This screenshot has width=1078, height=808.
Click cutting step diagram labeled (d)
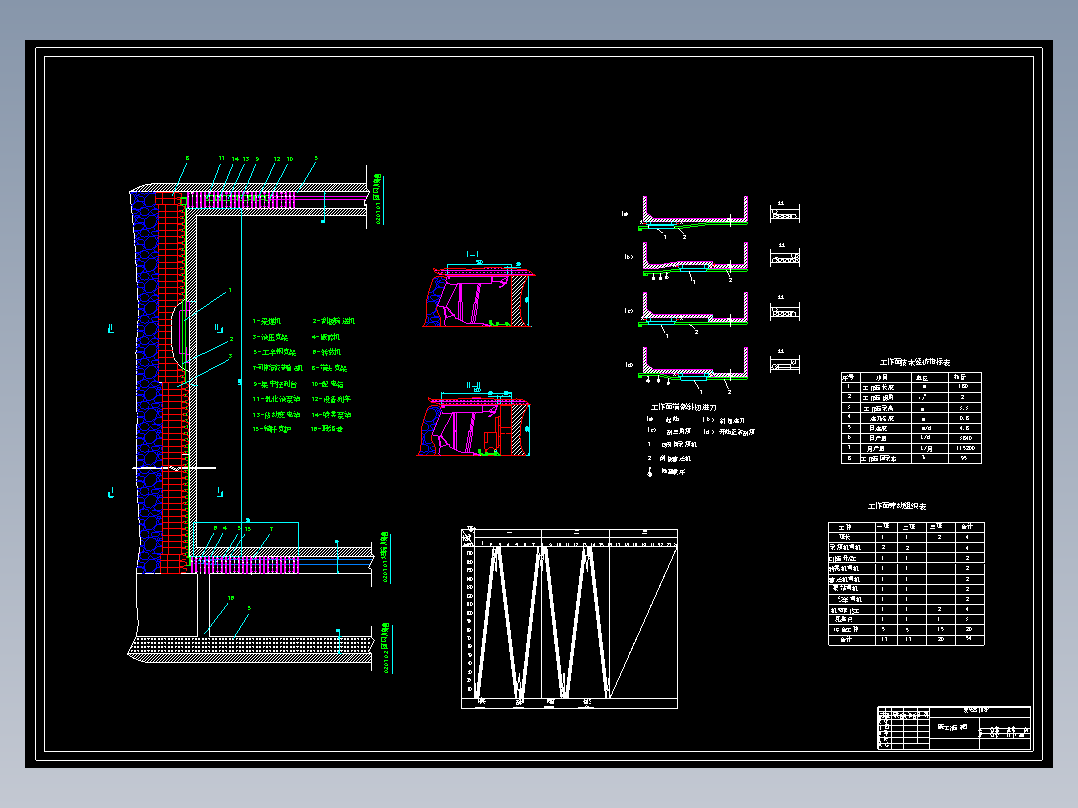click(694, 369)
